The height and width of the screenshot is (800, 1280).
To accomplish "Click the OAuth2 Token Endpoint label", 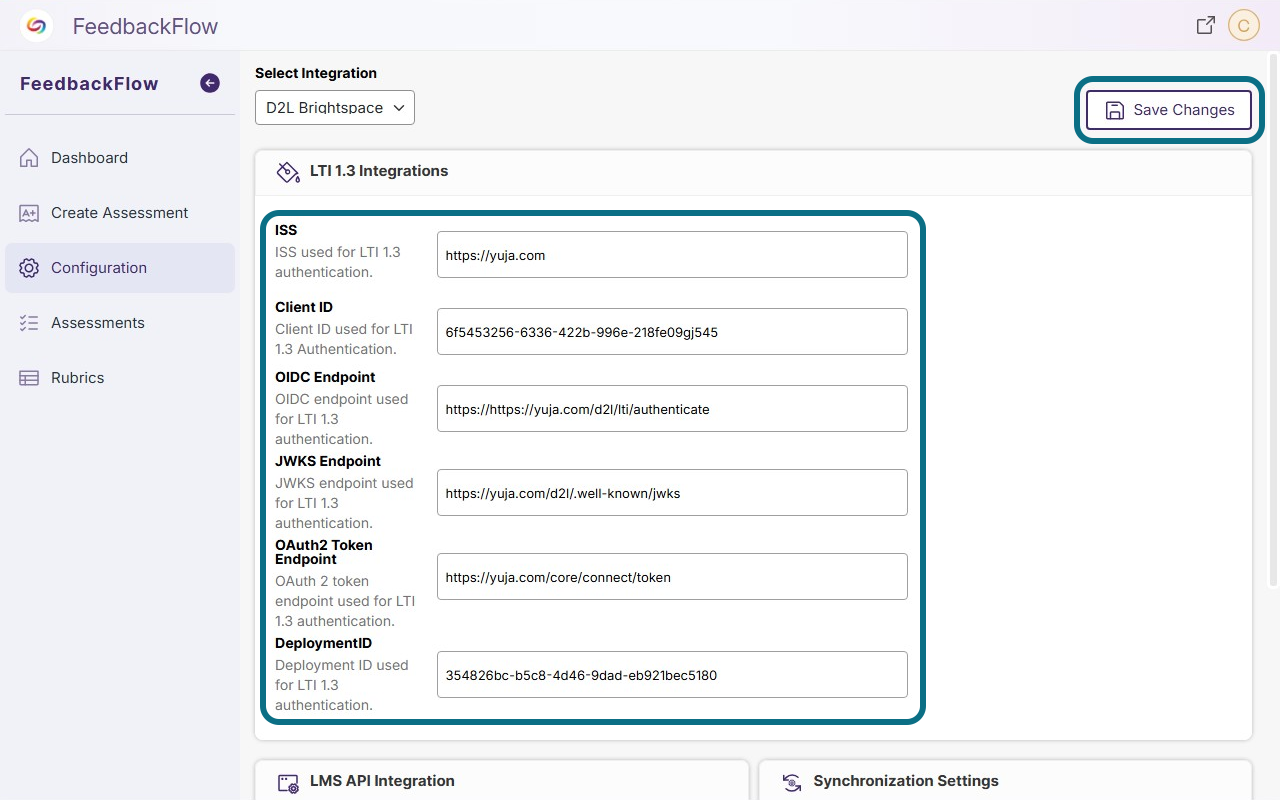I will [x=324, y=552].
